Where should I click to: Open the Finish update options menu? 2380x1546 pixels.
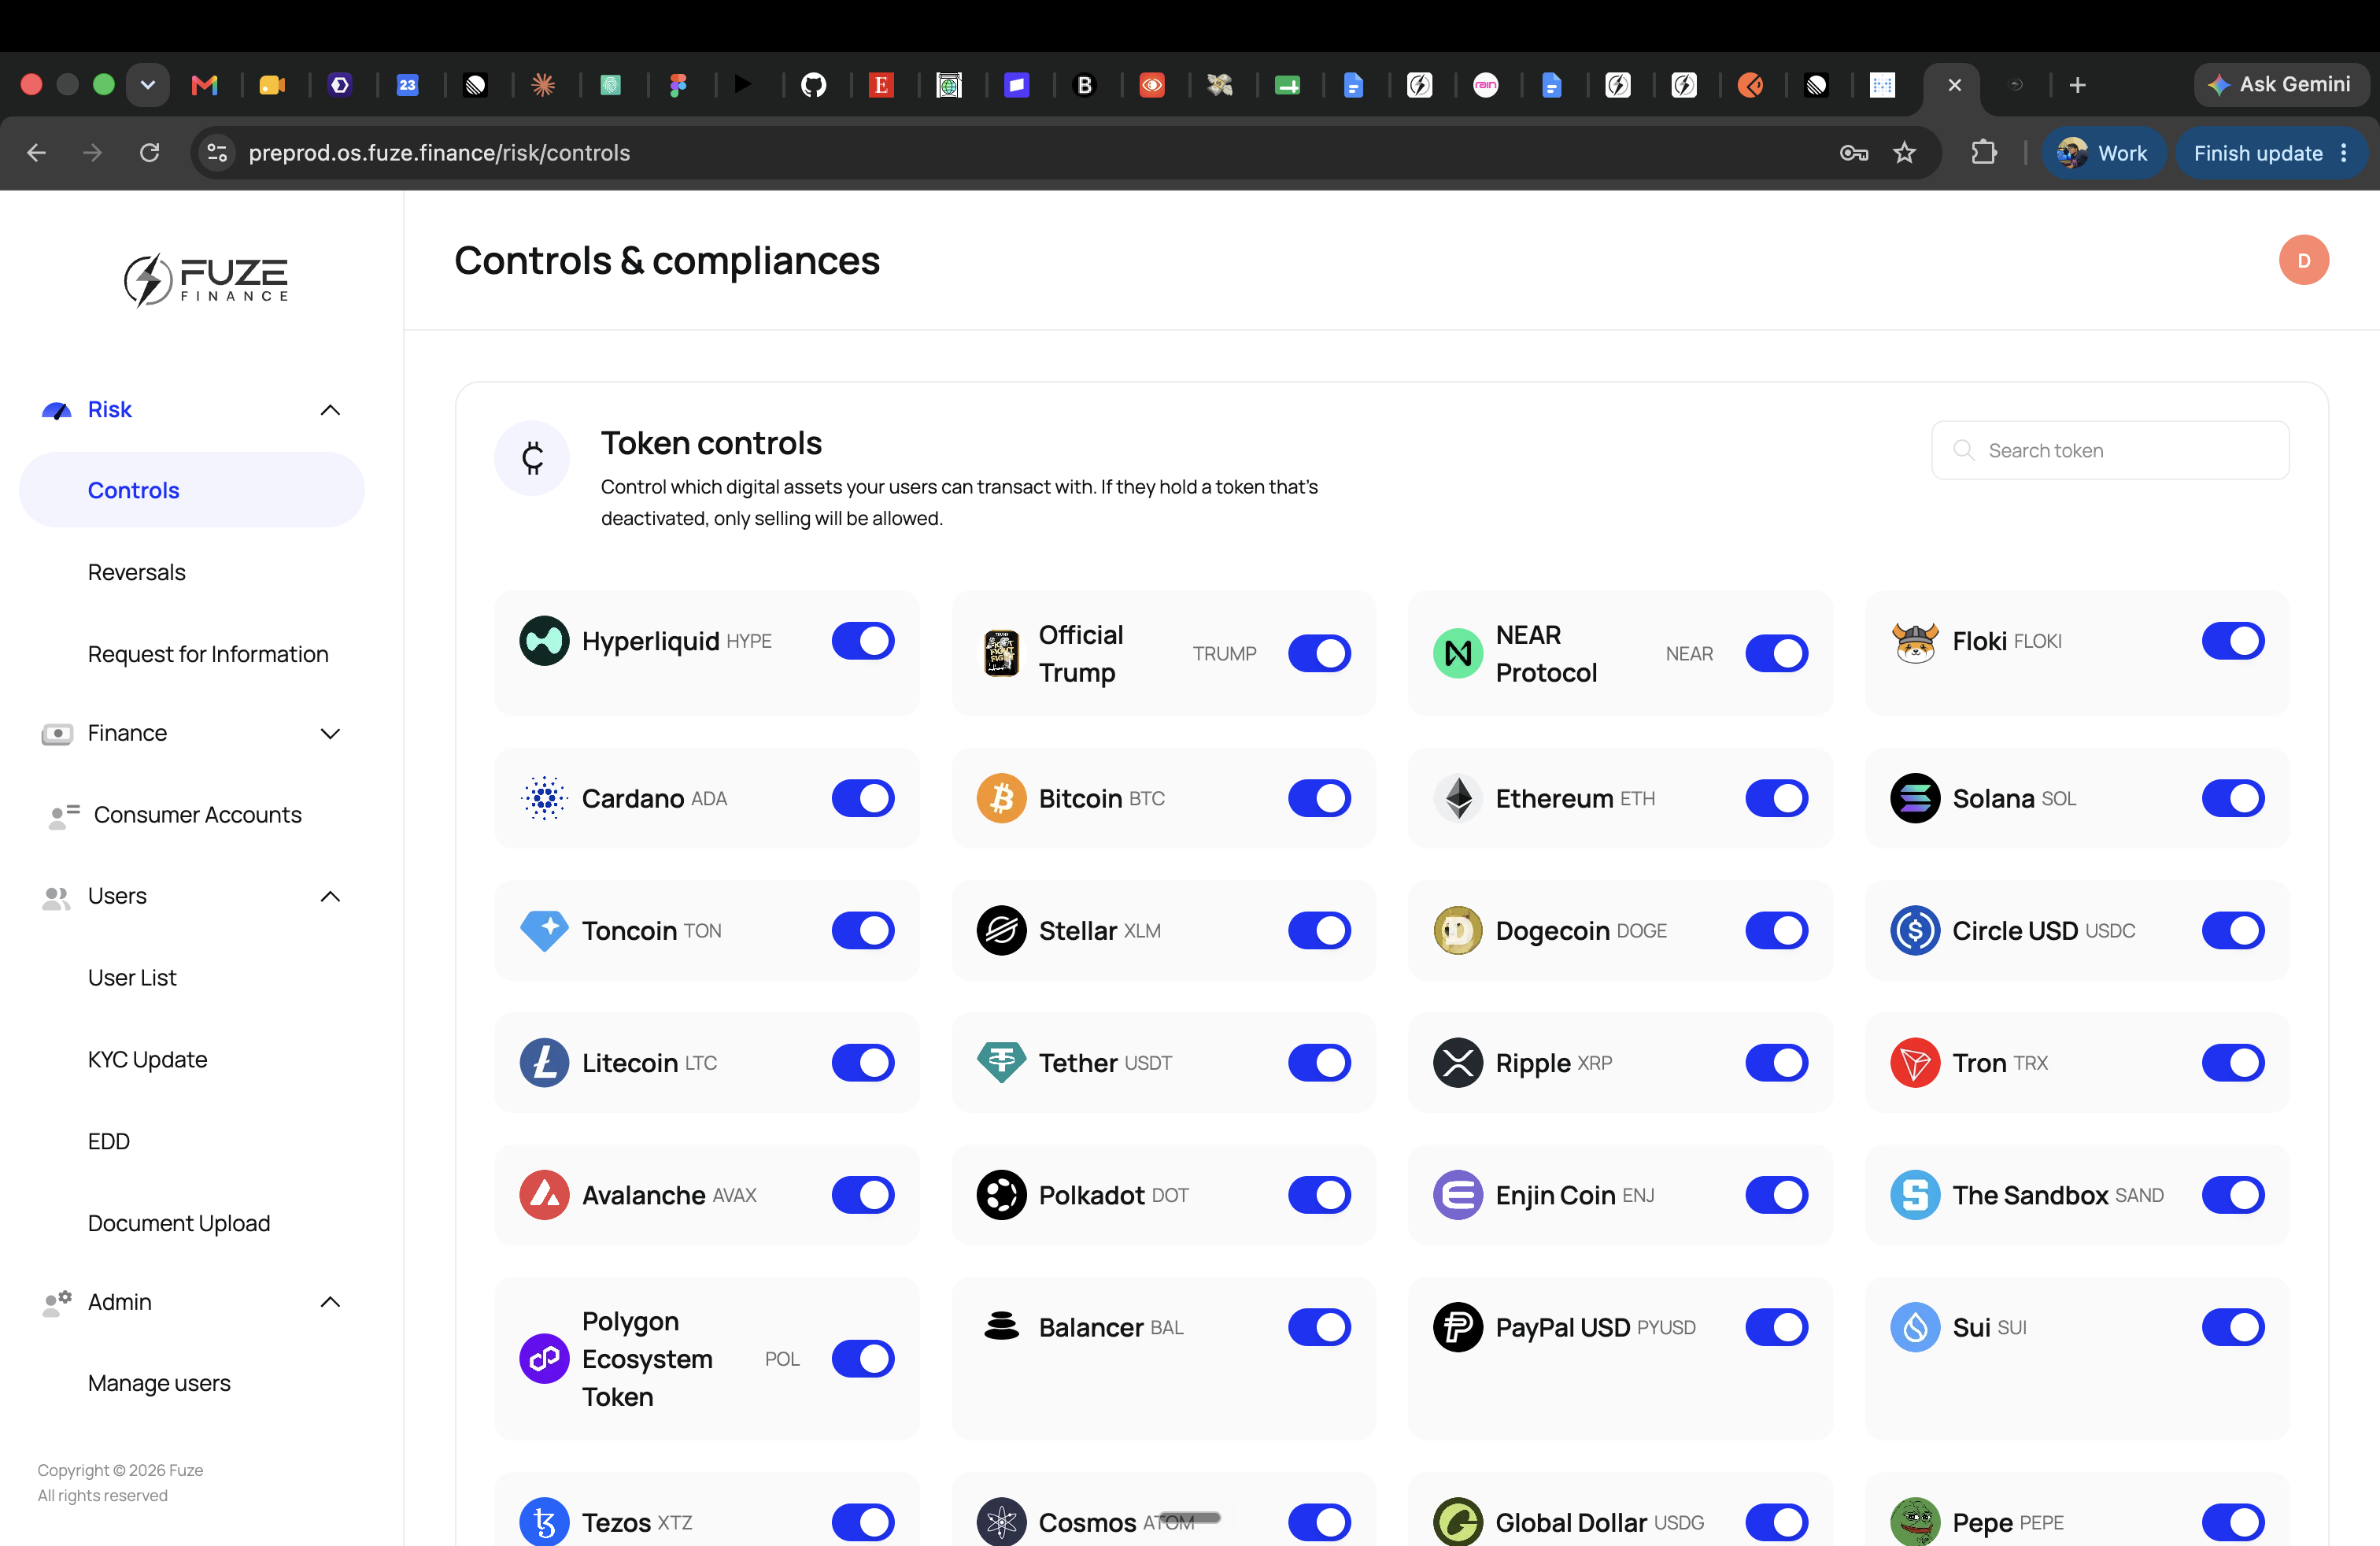point(2344,153)
